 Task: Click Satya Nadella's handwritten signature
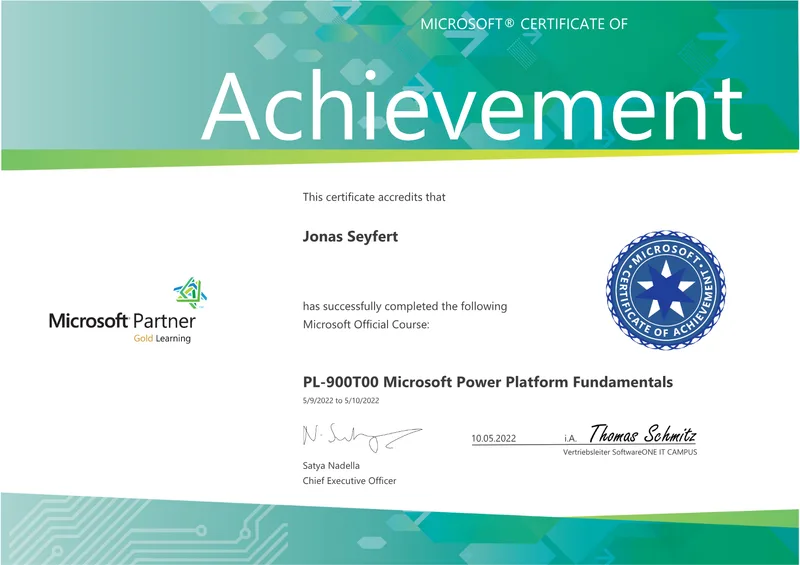(362, 437)
